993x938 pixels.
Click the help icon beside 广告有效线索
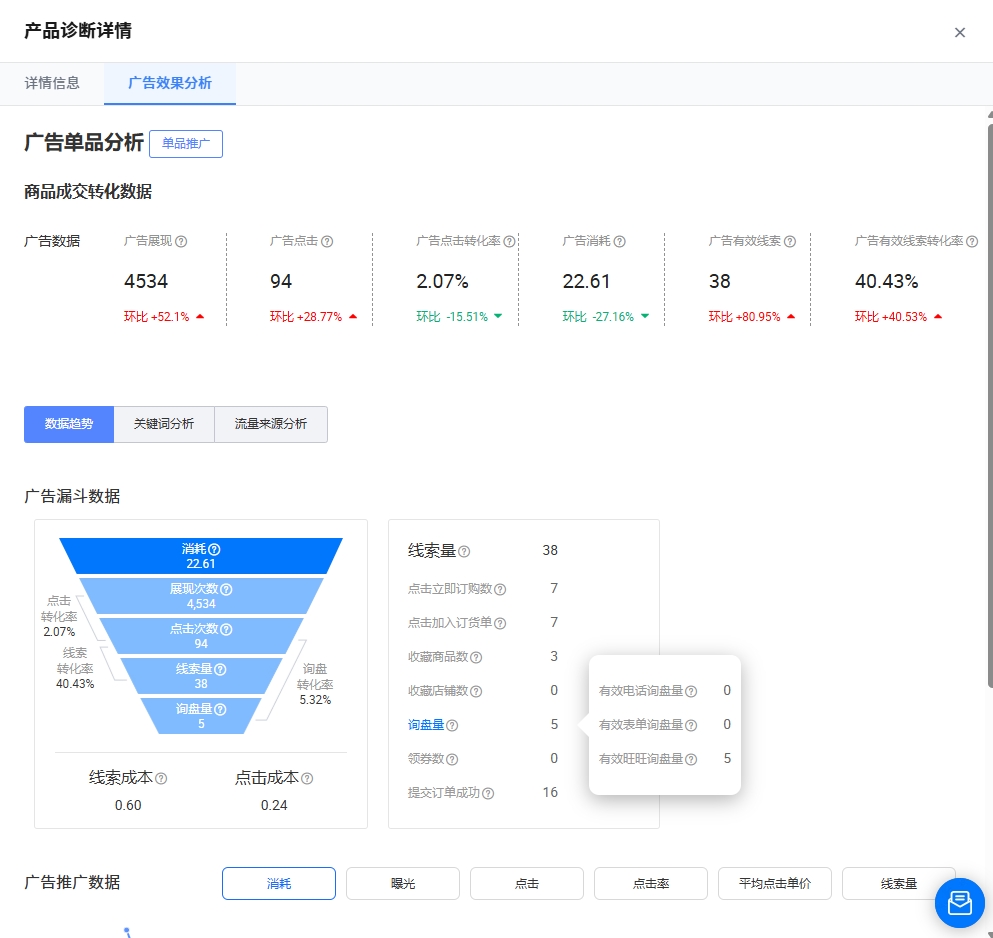[789, 240]
